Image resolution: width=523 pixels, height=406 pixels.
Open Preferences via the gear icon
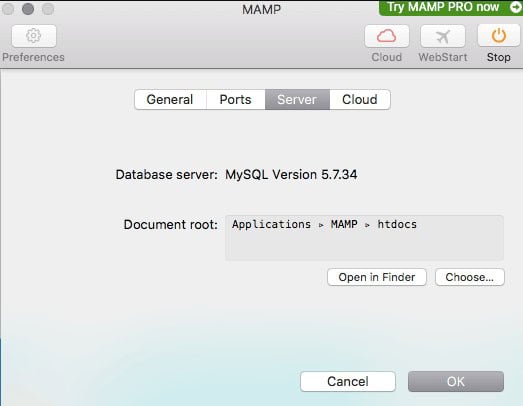pyautogui.click(x=34, y=36)
